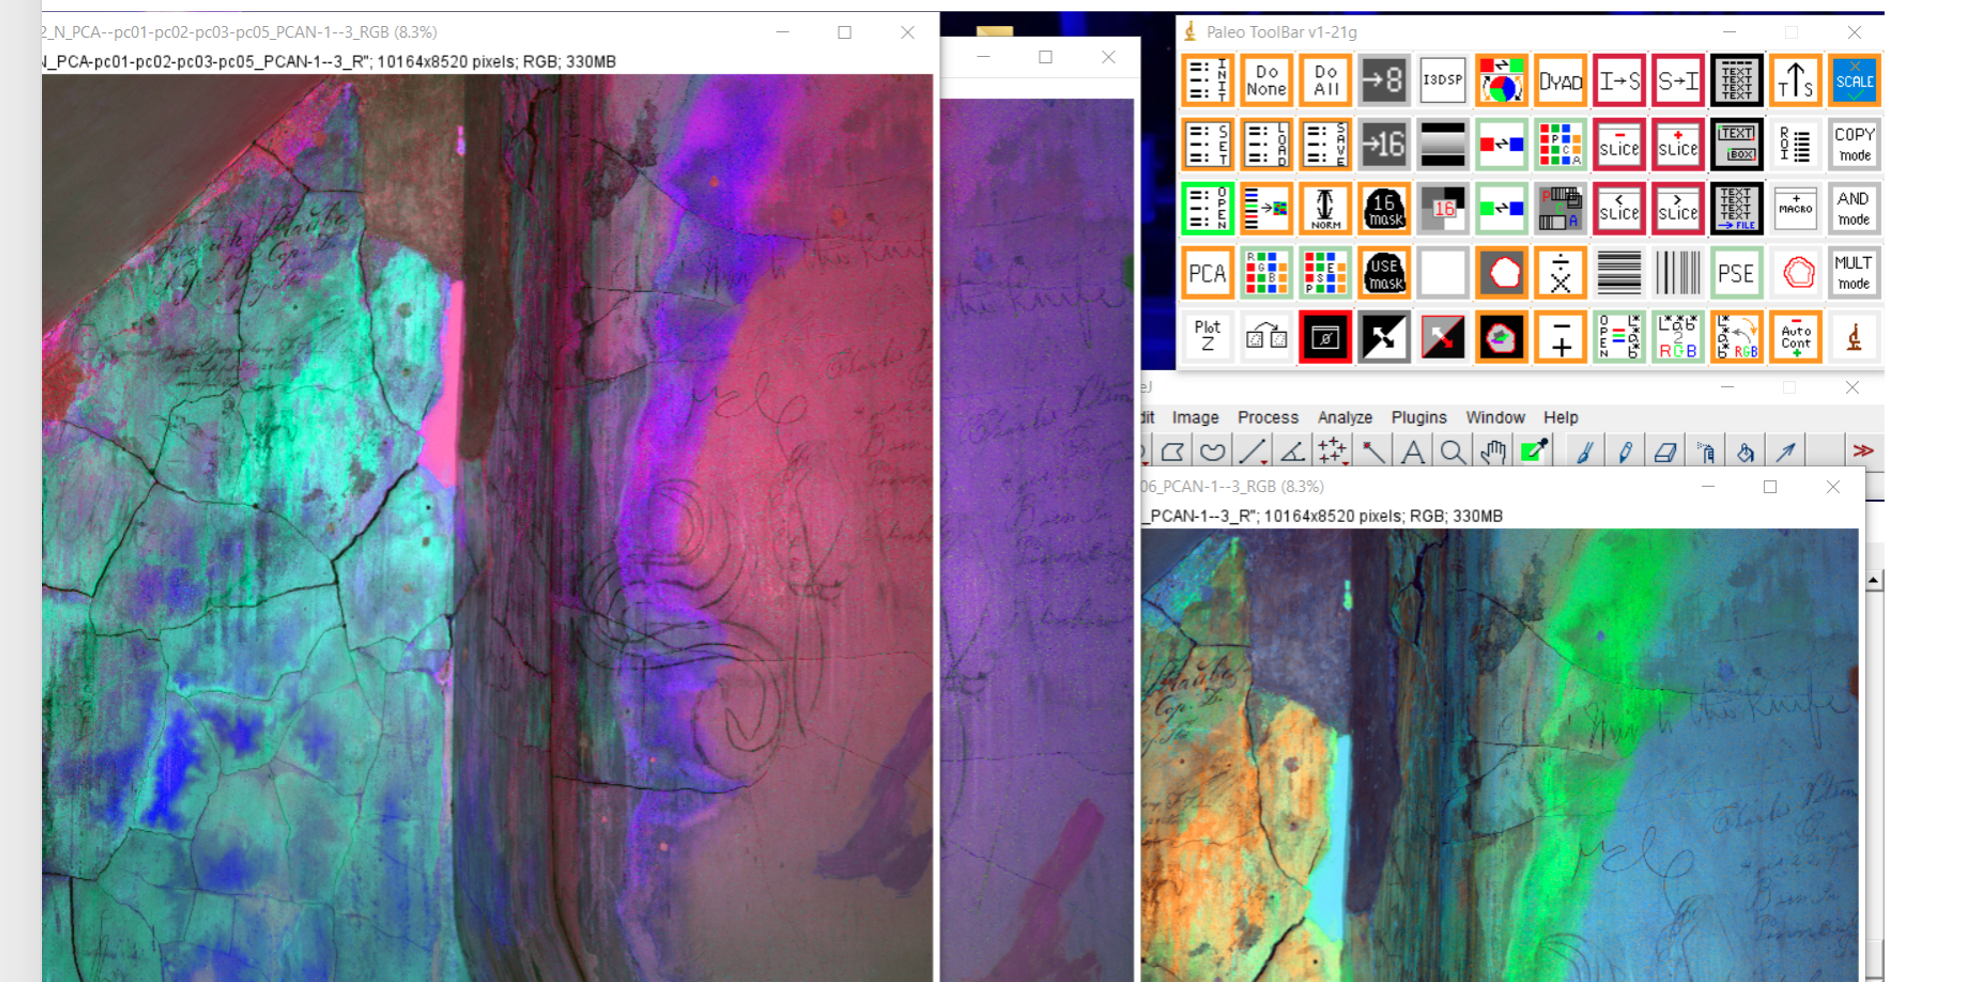Select the wand tracing tool
The height and width of the screenshot is (982, 1968).
click(1373, 452)
